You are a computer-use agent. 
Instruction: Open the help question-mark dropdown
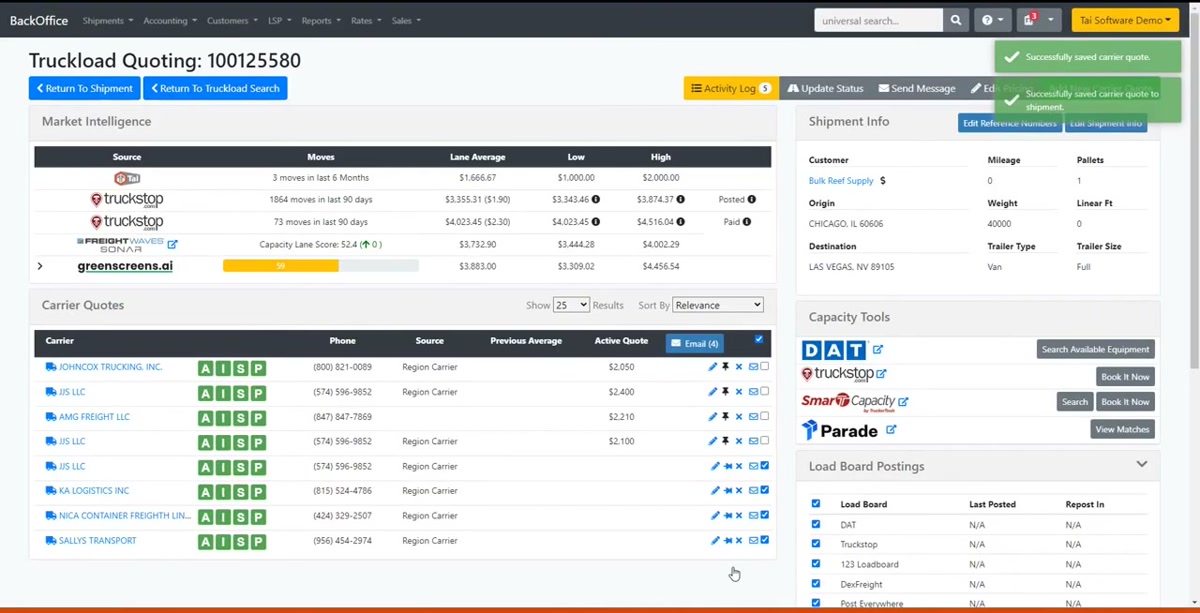[x=992, y=20]
